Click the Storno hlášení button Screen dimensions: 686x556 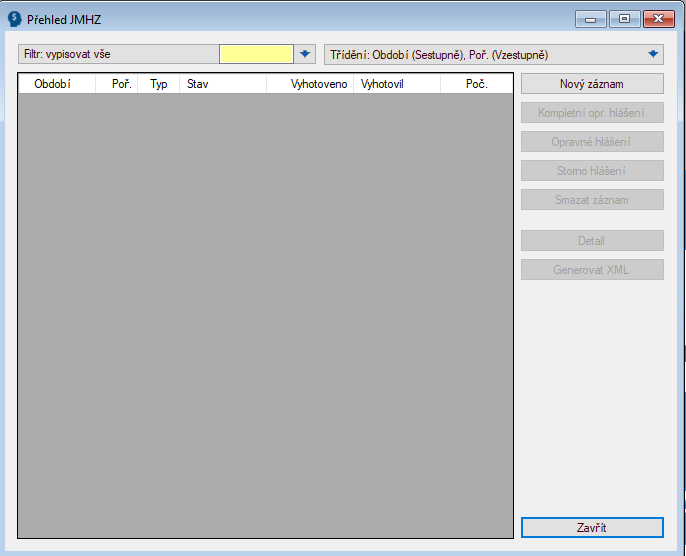coord(592,171)
